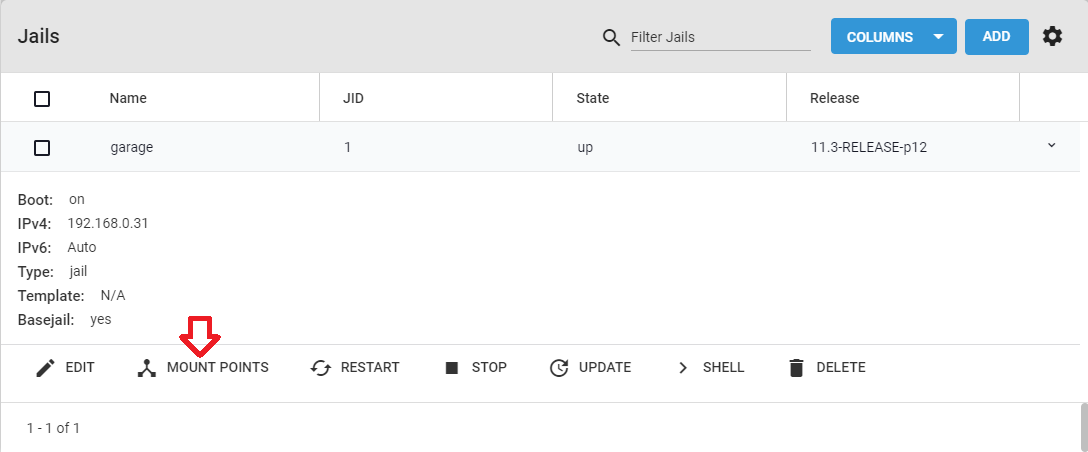Click the trash can Delete icon
The image size is (1088, 452).
point(797,368)
